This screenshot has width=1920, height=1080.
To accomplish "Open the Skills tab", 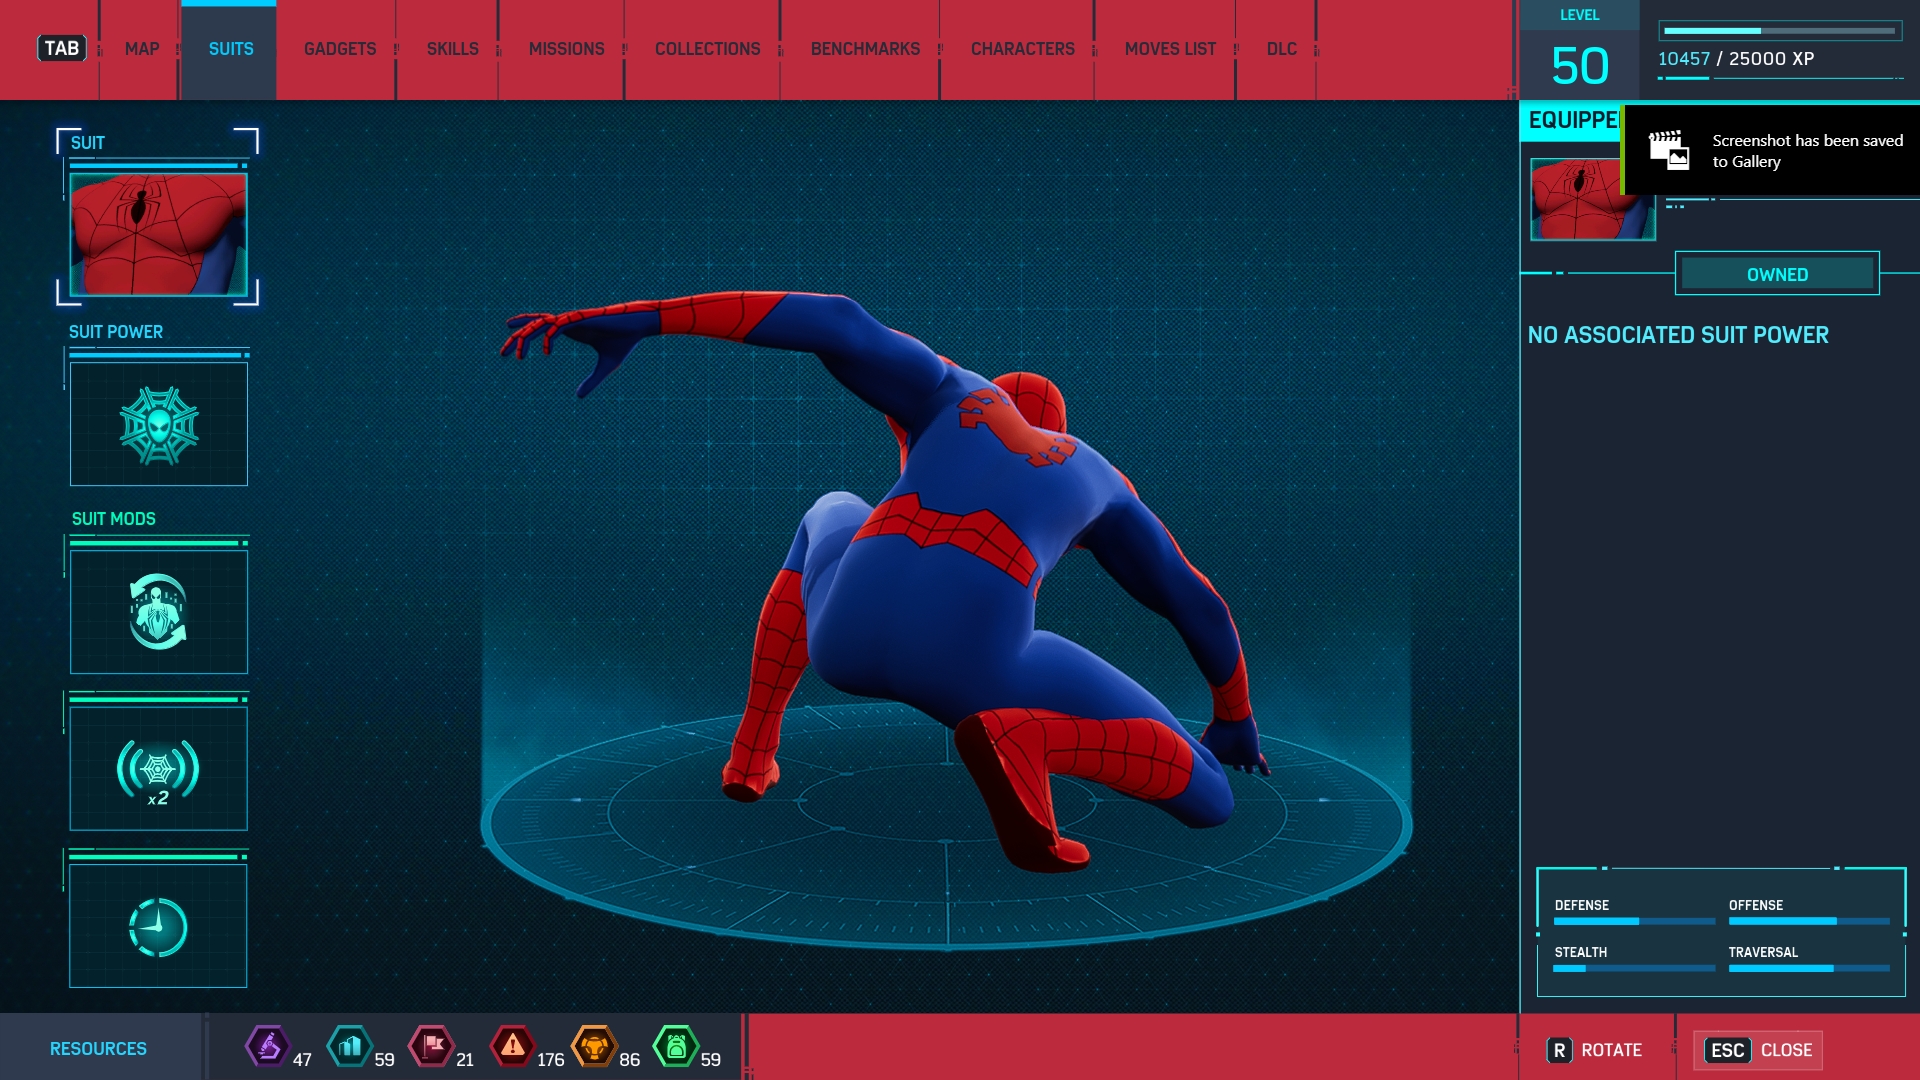I will click(x=452, y=49).
